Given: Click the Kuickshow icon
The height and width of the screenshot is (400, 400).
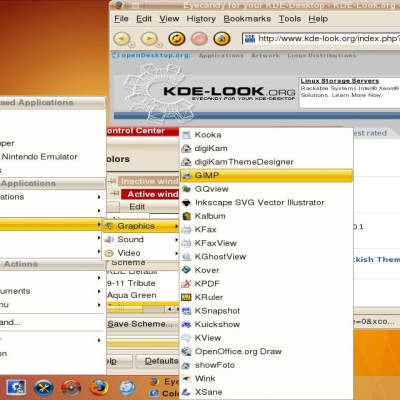Looking at the screenshot, I should click(186, 324).
